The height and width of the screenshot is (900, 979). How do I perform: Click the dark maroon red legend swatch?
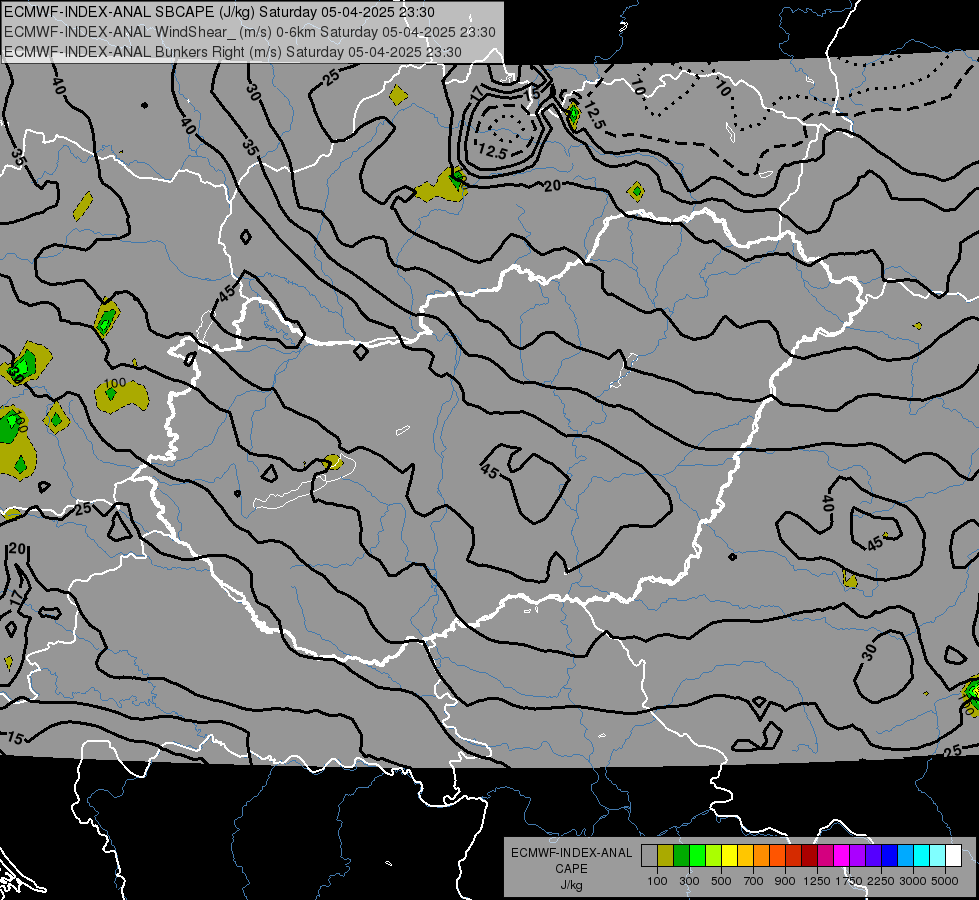pos(810,856)
